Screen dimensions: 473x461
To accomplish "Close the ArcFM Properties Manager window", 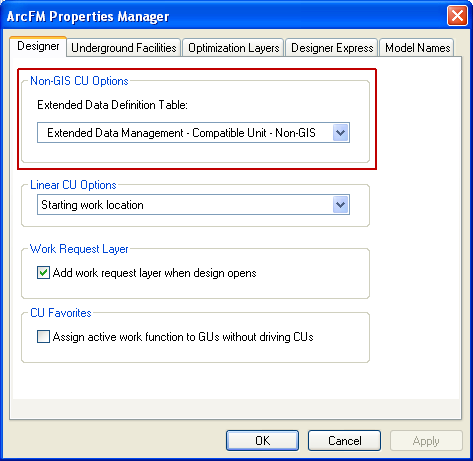I will (457, 16).
